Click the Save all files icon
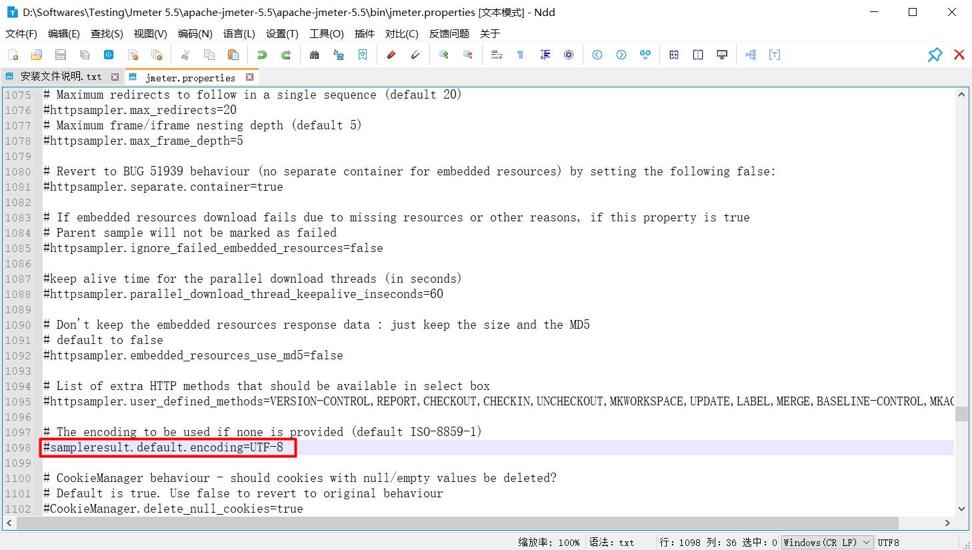The width and height of the screenshot is (972, 550). [x=85, y=55]
